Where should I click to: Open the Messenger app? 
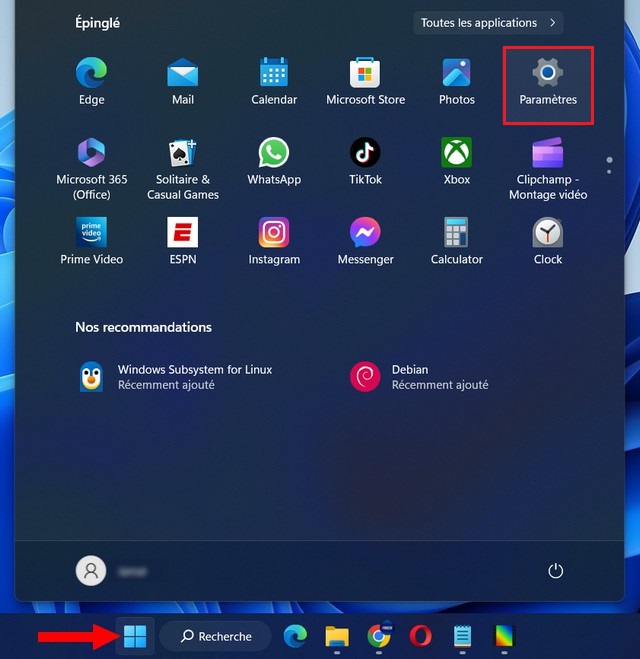[365, 242]
